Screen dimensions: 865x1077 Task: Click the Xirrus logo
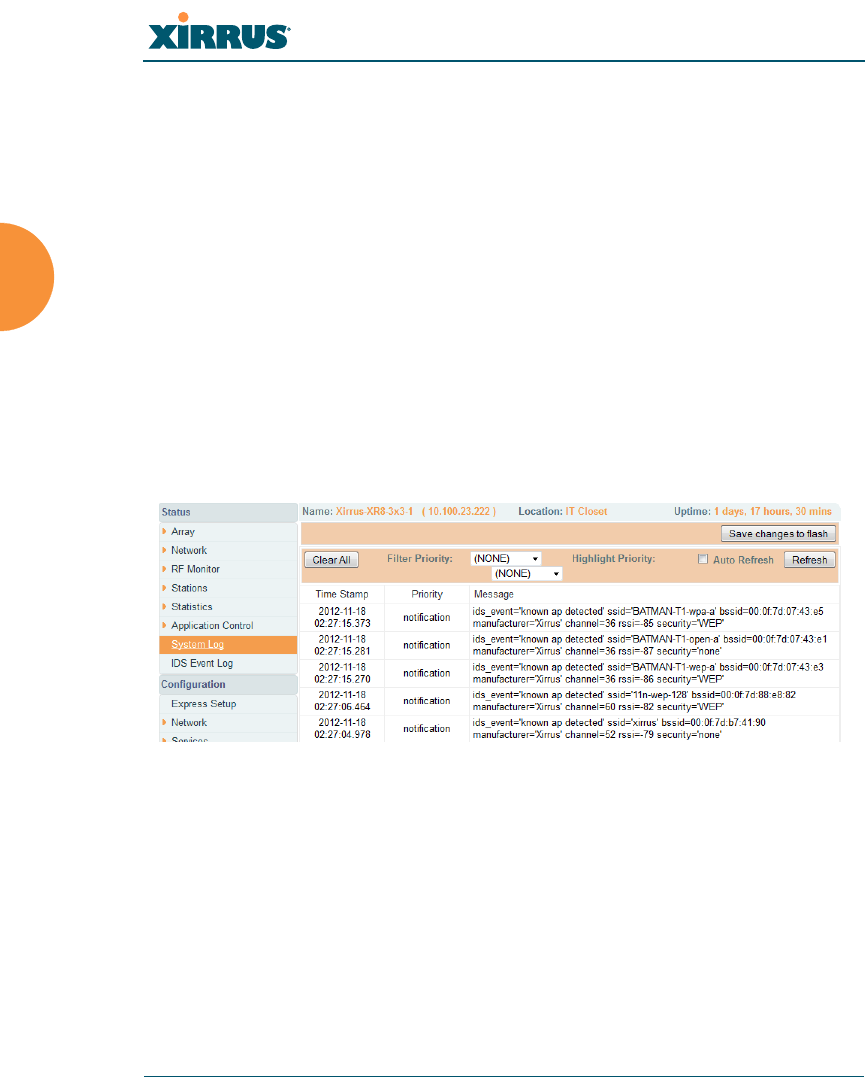(x=219, y=32)
